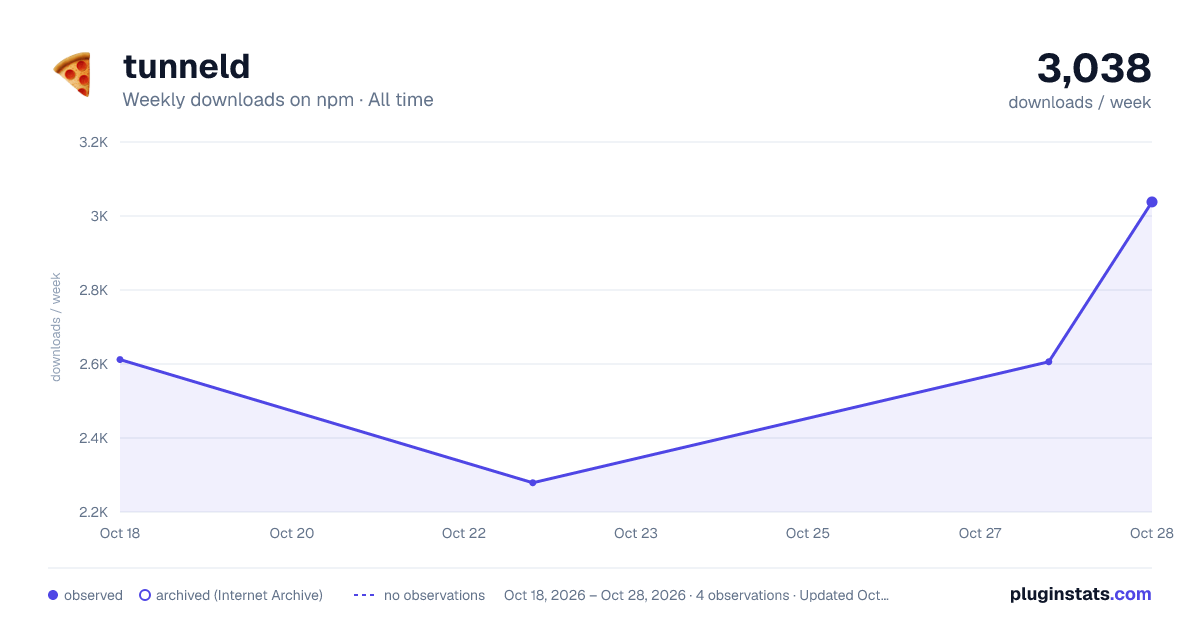Click the 3,038 downloads count

1094,68
